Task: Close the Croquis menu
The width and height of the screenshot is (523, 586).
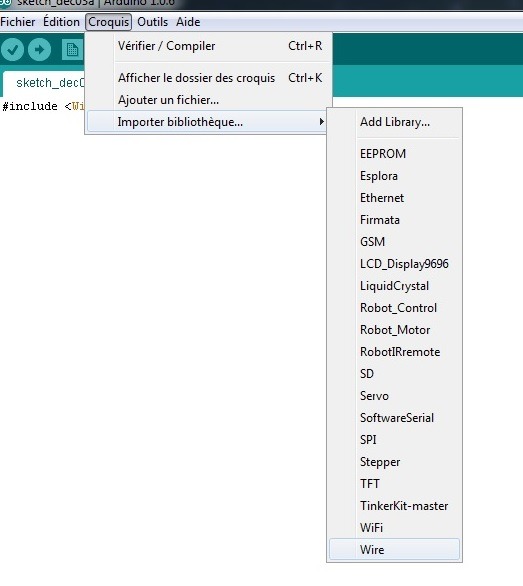Action: tap(108, 22)
